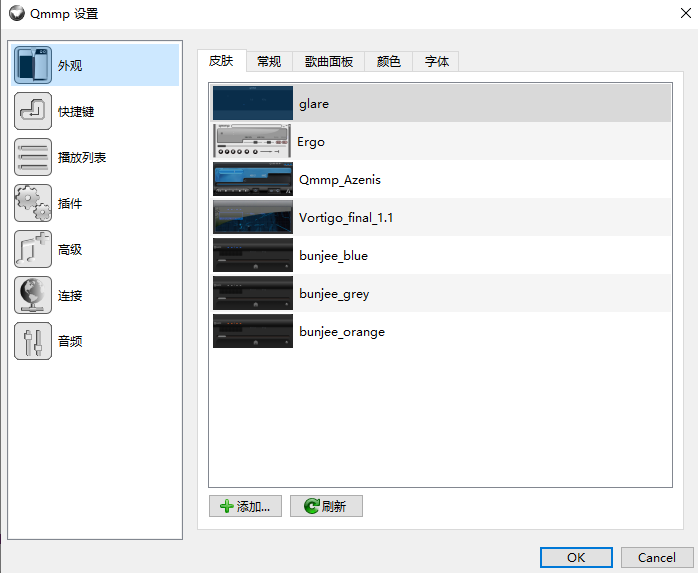The image size is (698, 573).
Task: Dismiss the dialog with Cancel
Action: click(x=657, y=557)
